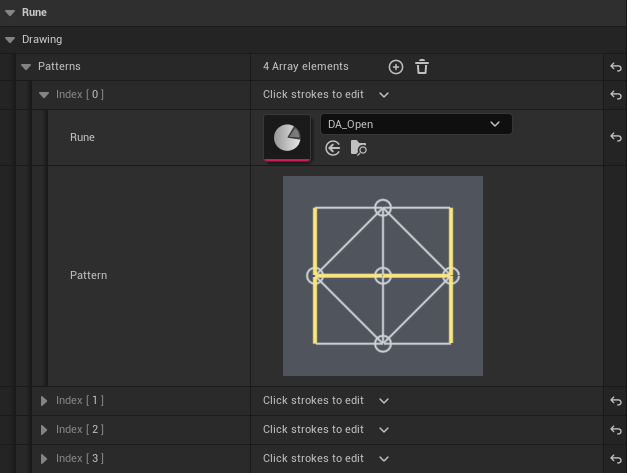Collapse the Drawing section

[x=10, y=40]
